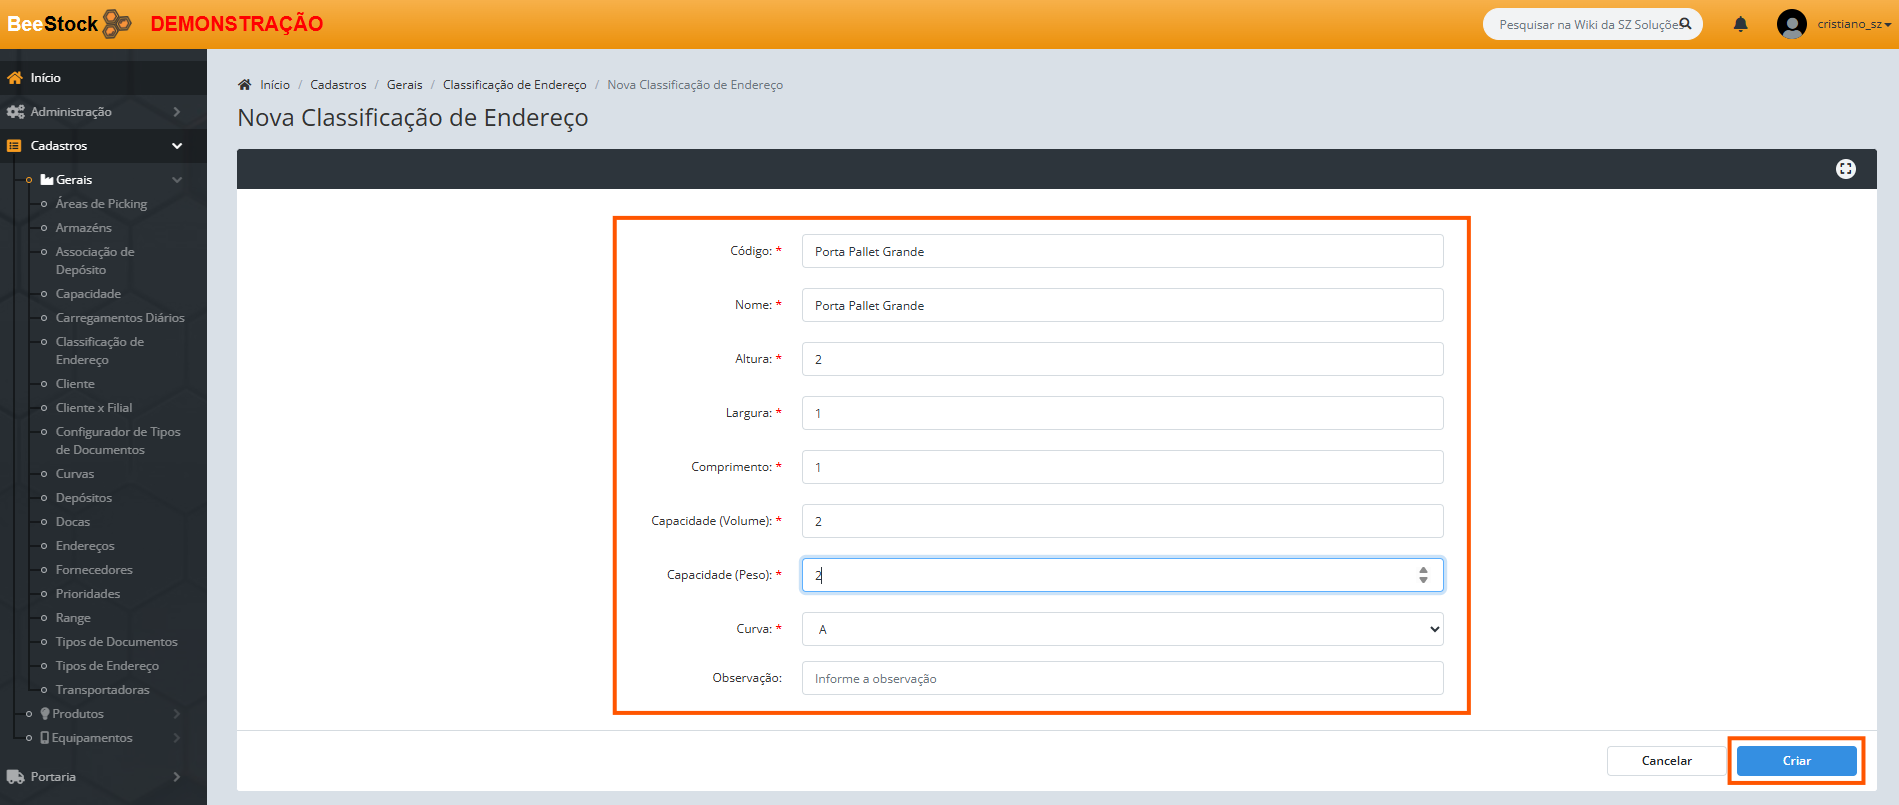Viewport: 1899px width, 805px height.
Task: Click the search magnifier icon in Wiki search
Action: pos(1685,24)
